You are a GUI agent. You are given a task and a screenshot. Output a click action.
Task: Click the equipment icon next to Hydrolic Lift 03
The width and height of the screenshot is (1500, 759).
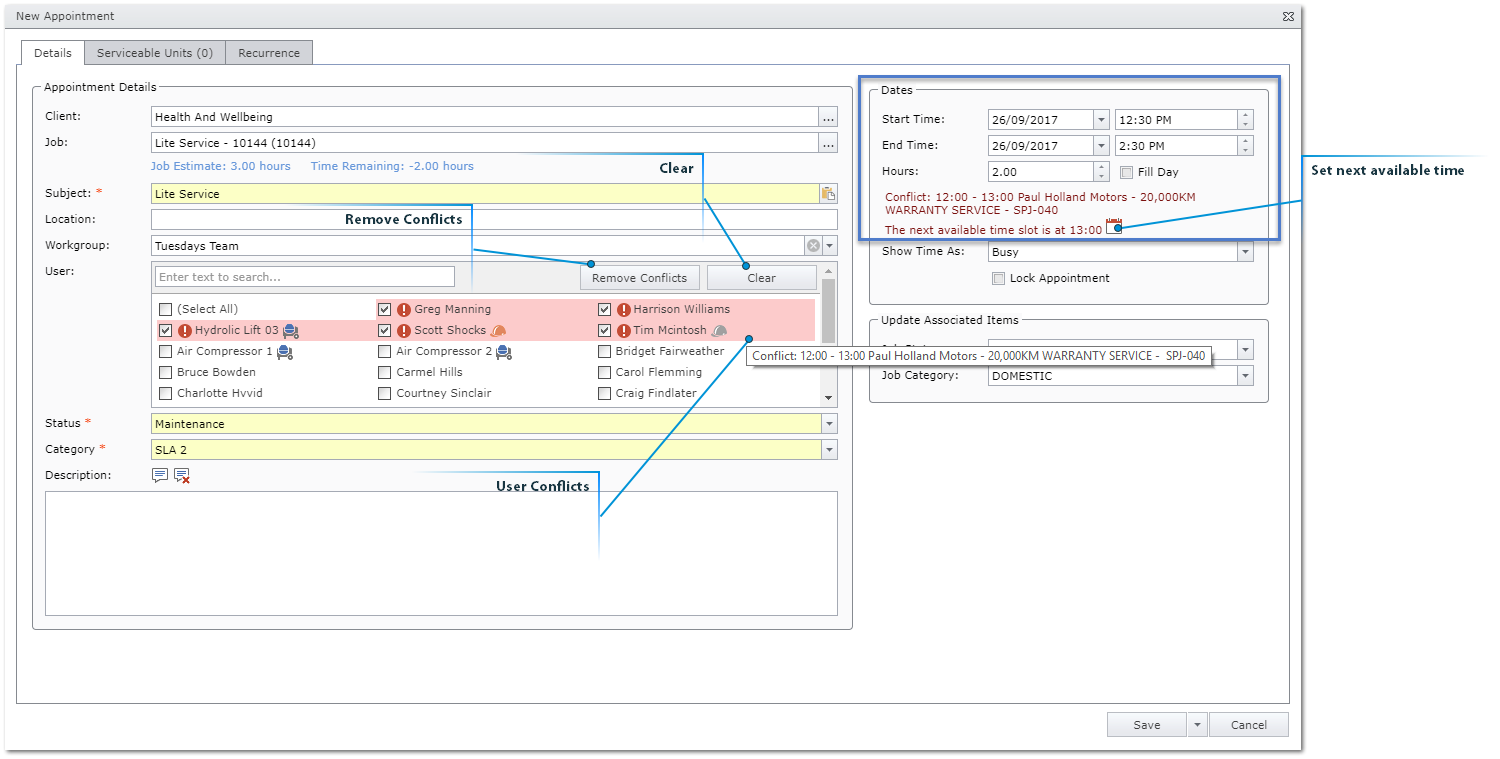[291, 331]
